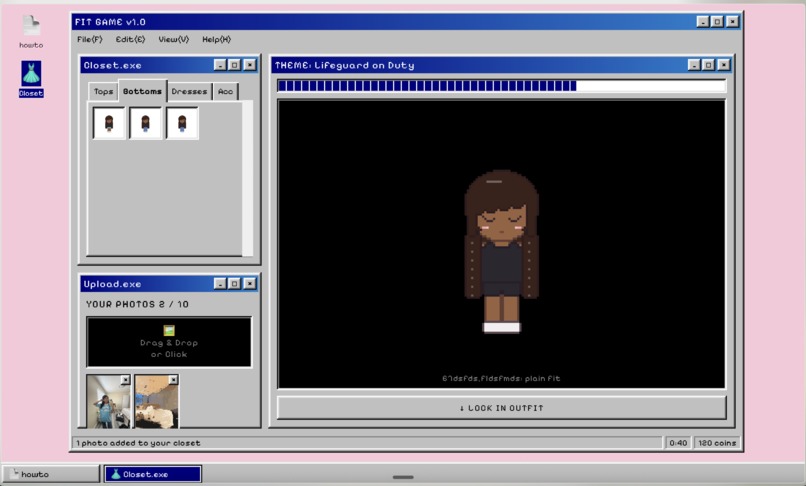Viewport: 806px width, 486px height.
Task: Click the LOCK IN OUTFIT button
Action: (502, 408)
